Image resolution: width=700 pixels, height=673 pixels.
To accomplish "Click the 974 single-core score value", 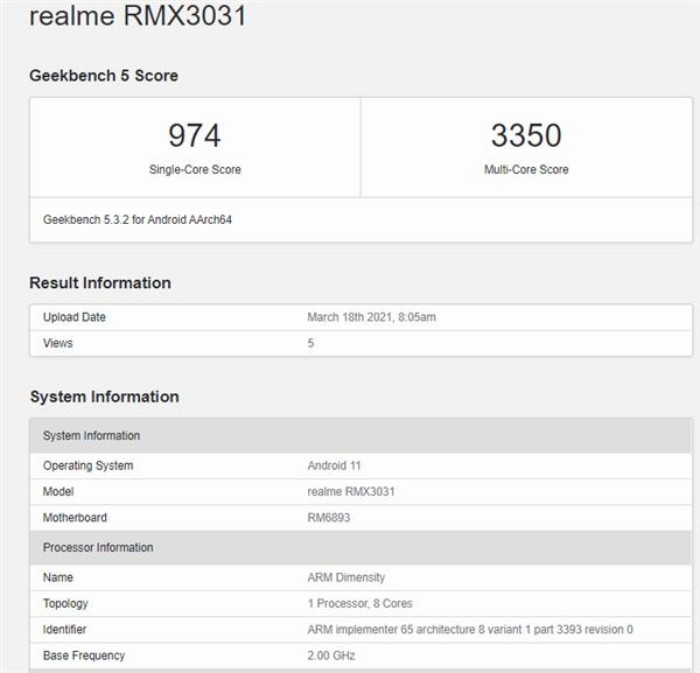I will click(195, 135).
